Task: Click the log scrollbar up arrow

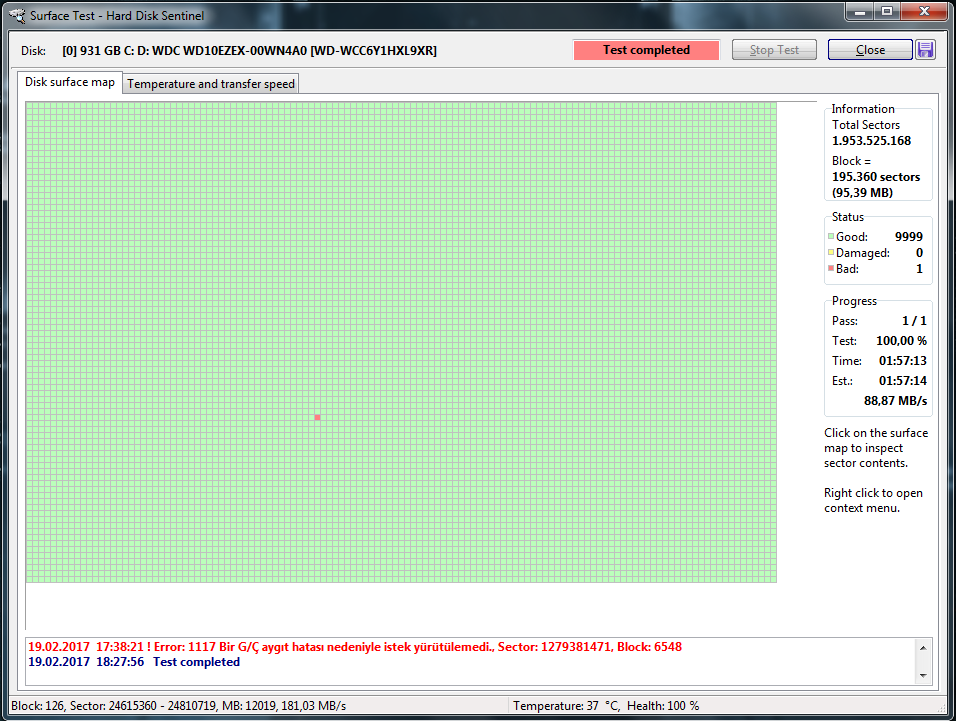Action: pyautogui.click(x=922, y=648)
